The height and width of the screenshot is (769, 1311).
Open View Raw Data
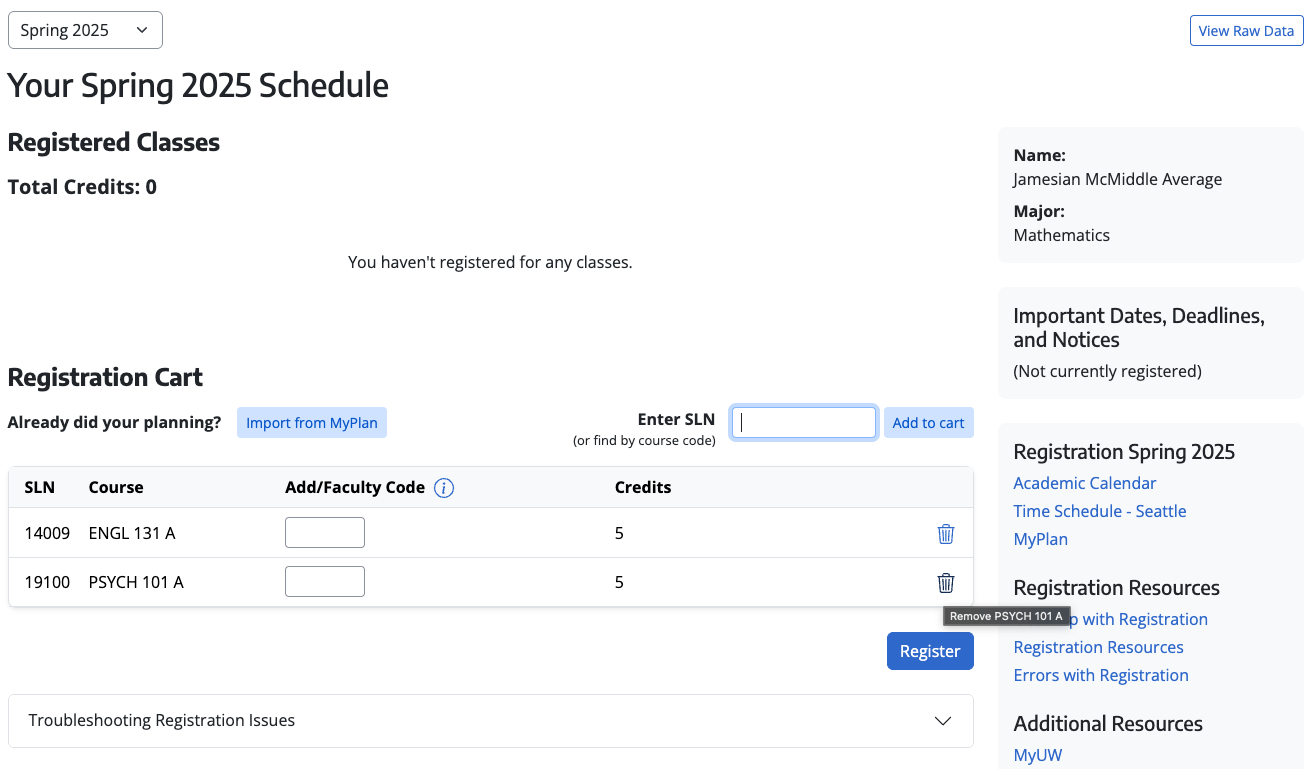1246,30
